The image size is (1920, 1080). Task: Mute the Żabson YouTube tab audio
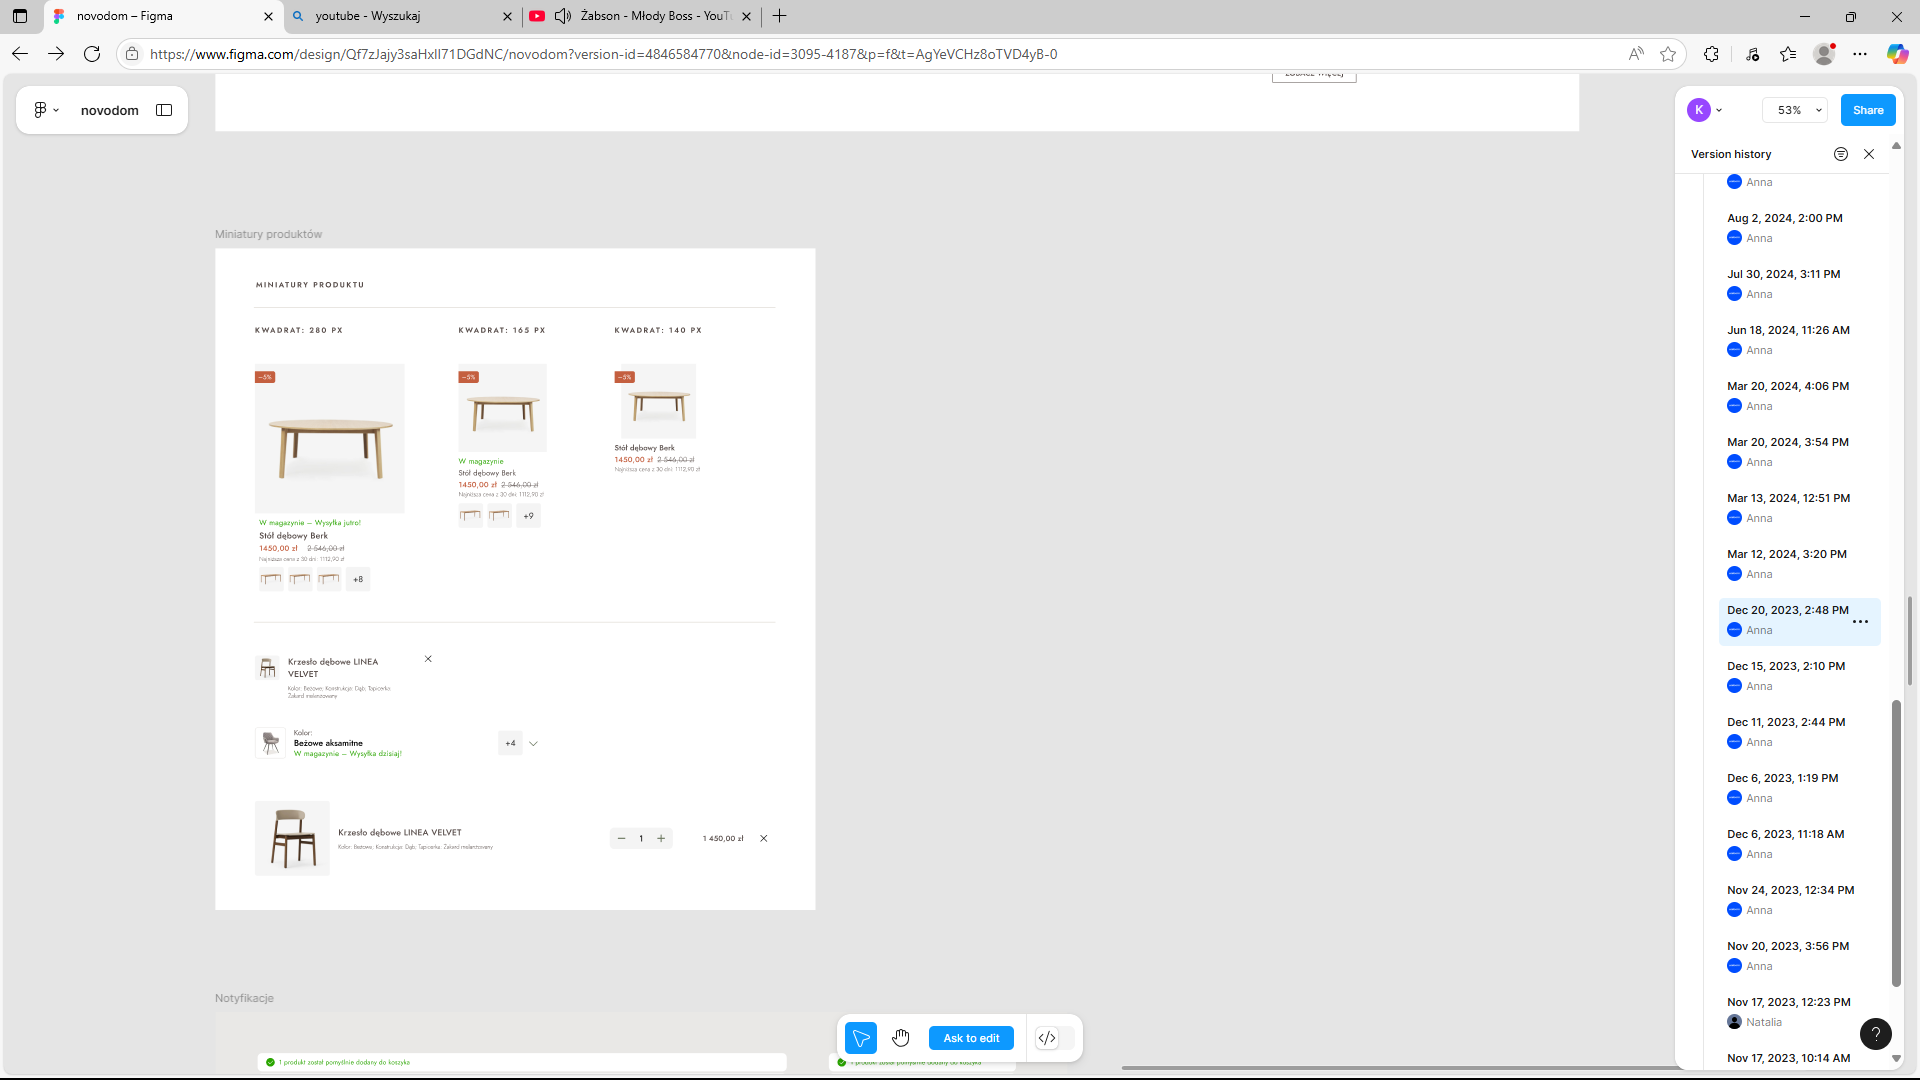coord(563,16)
